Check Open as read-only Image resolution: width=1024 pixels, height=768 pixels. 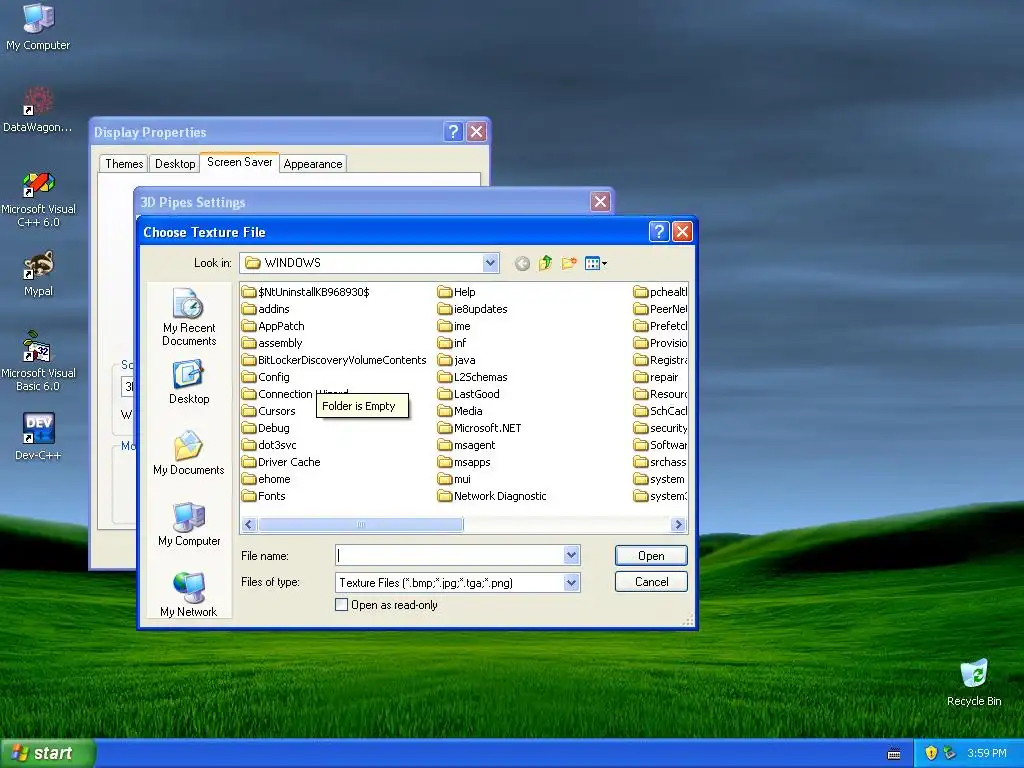pyautogui.click(x=341, y=605)
